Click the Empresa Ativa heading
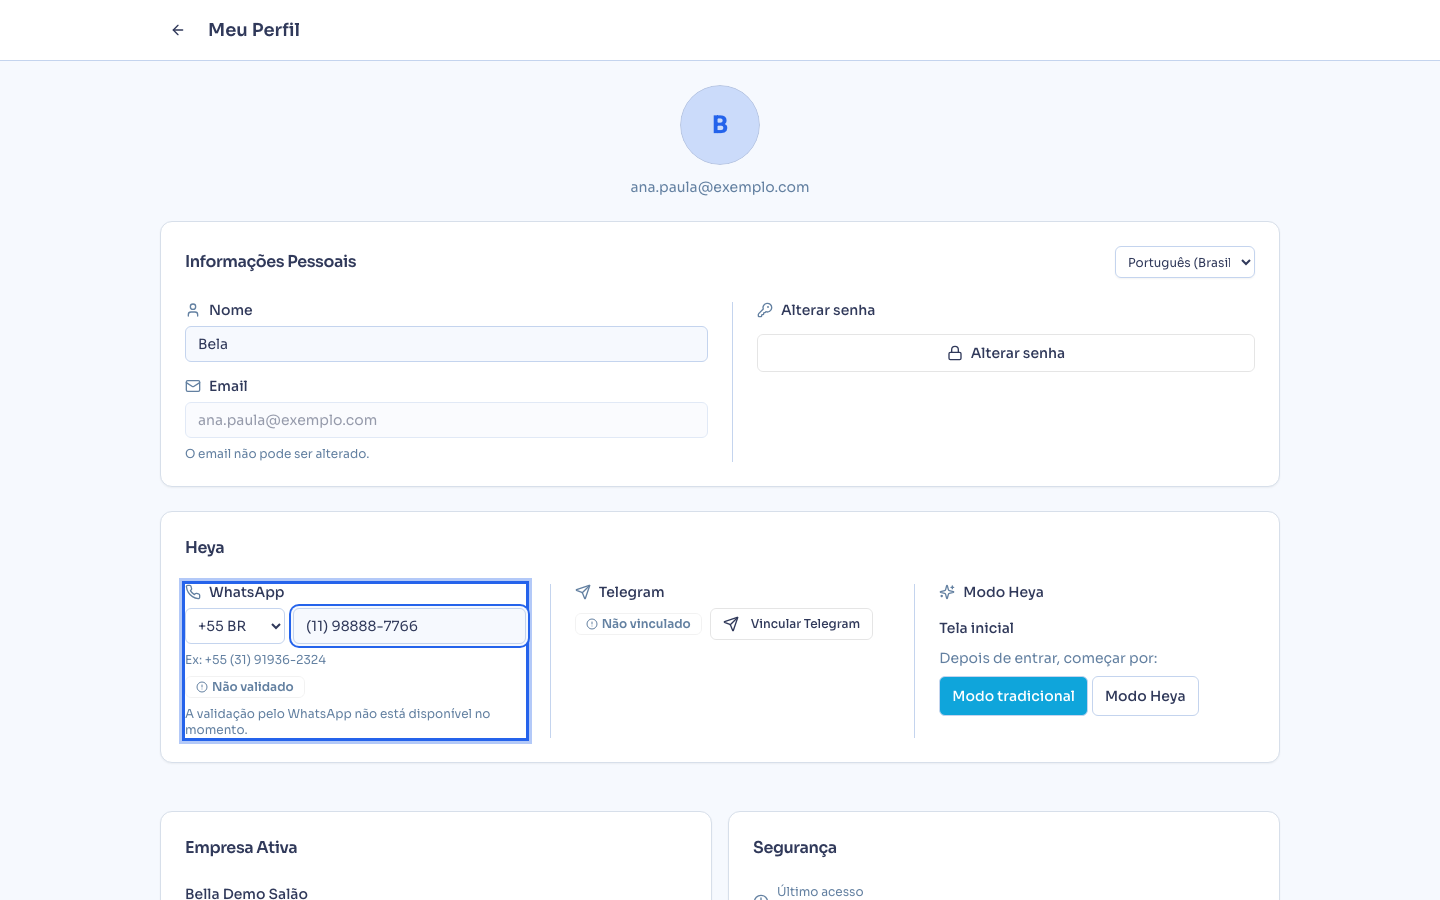The image size is (1440, 900). [x=241, y=847]
